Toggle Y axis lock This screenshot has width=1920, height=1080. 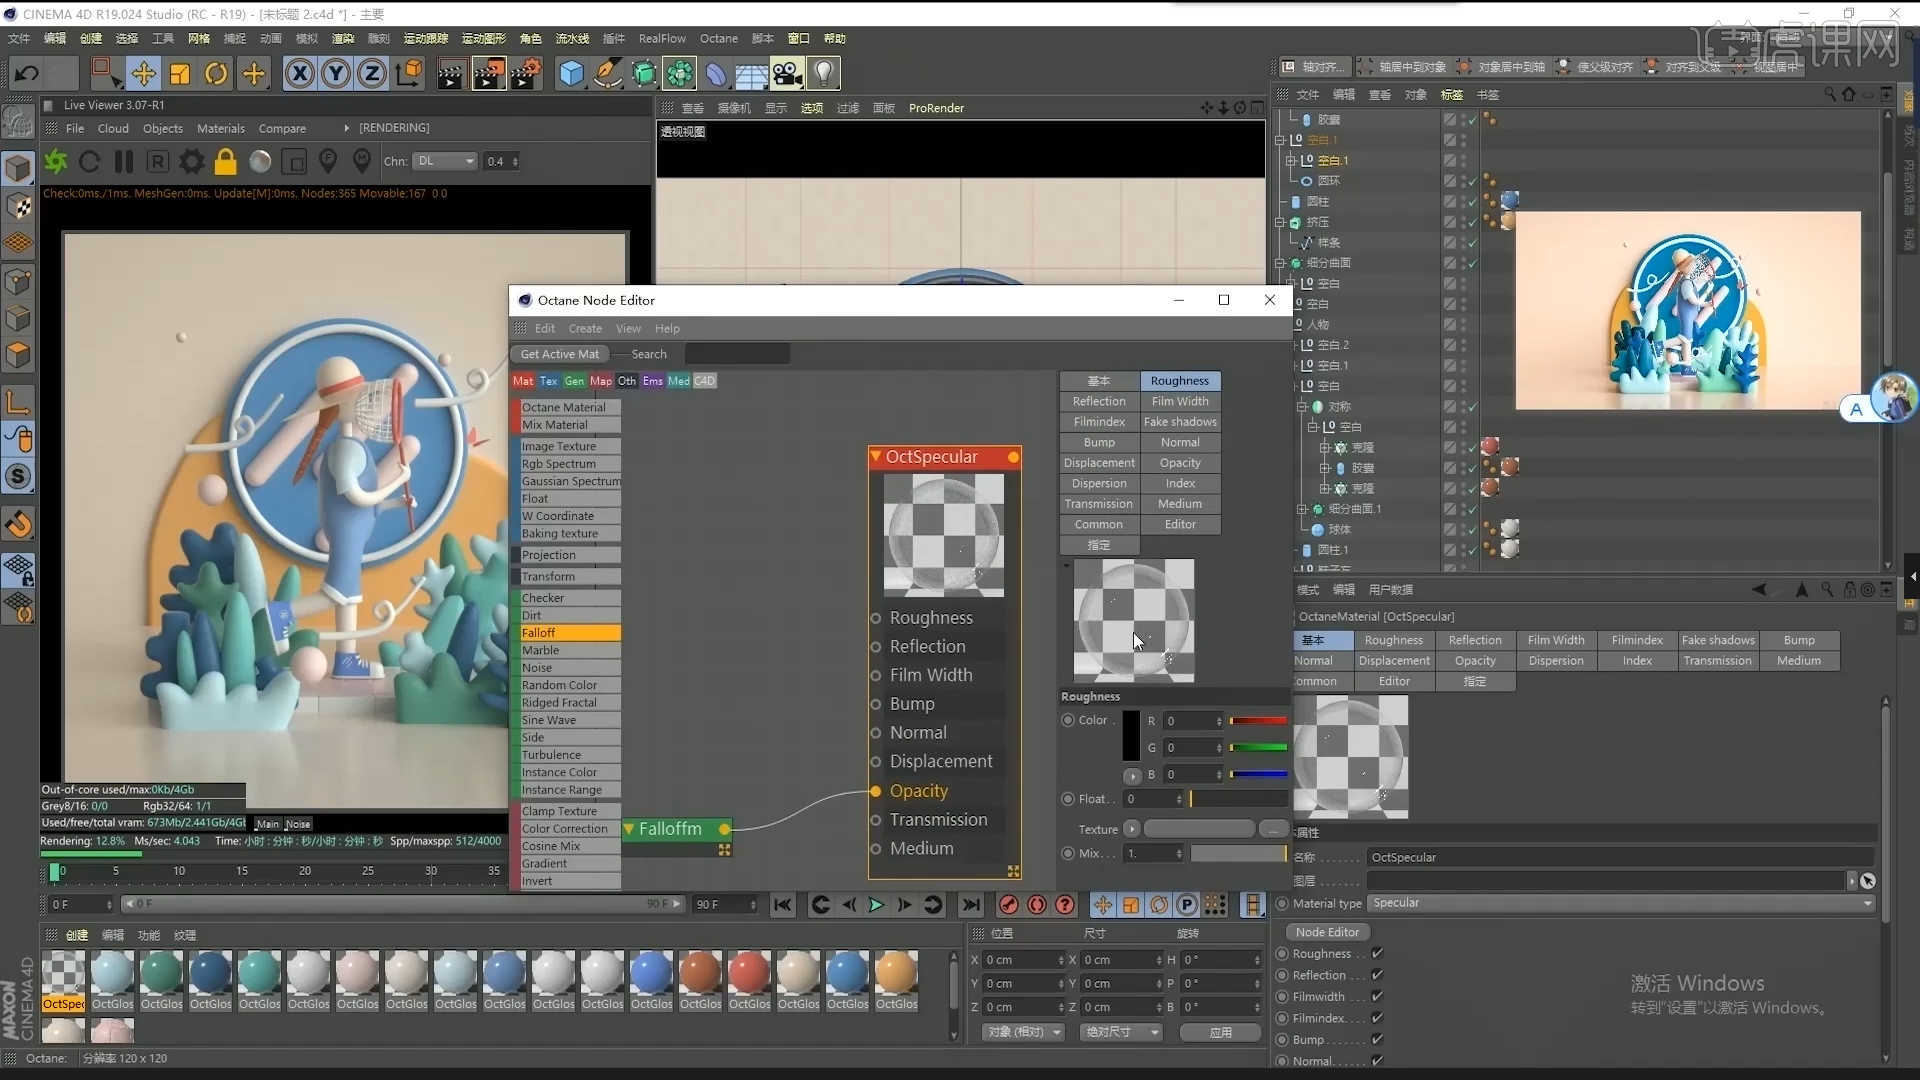pos(336,73)
